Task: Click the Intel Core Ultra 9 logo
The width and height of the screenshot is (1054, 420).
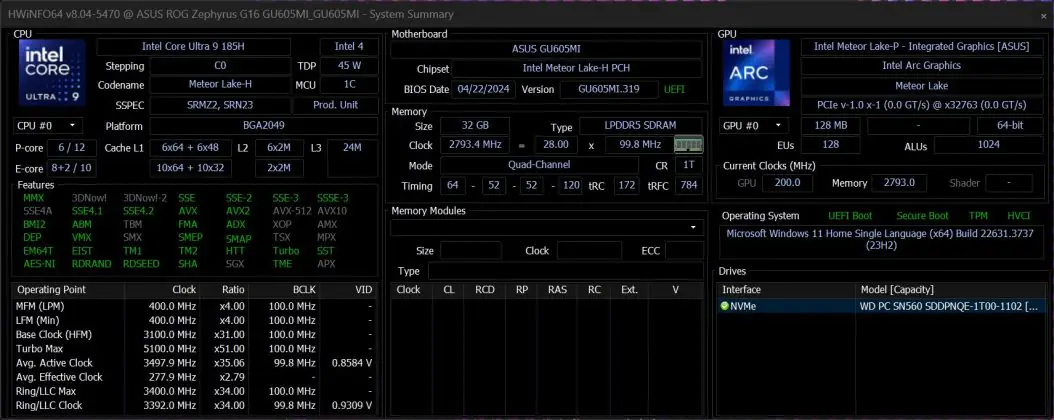Action: pos(52,73)
